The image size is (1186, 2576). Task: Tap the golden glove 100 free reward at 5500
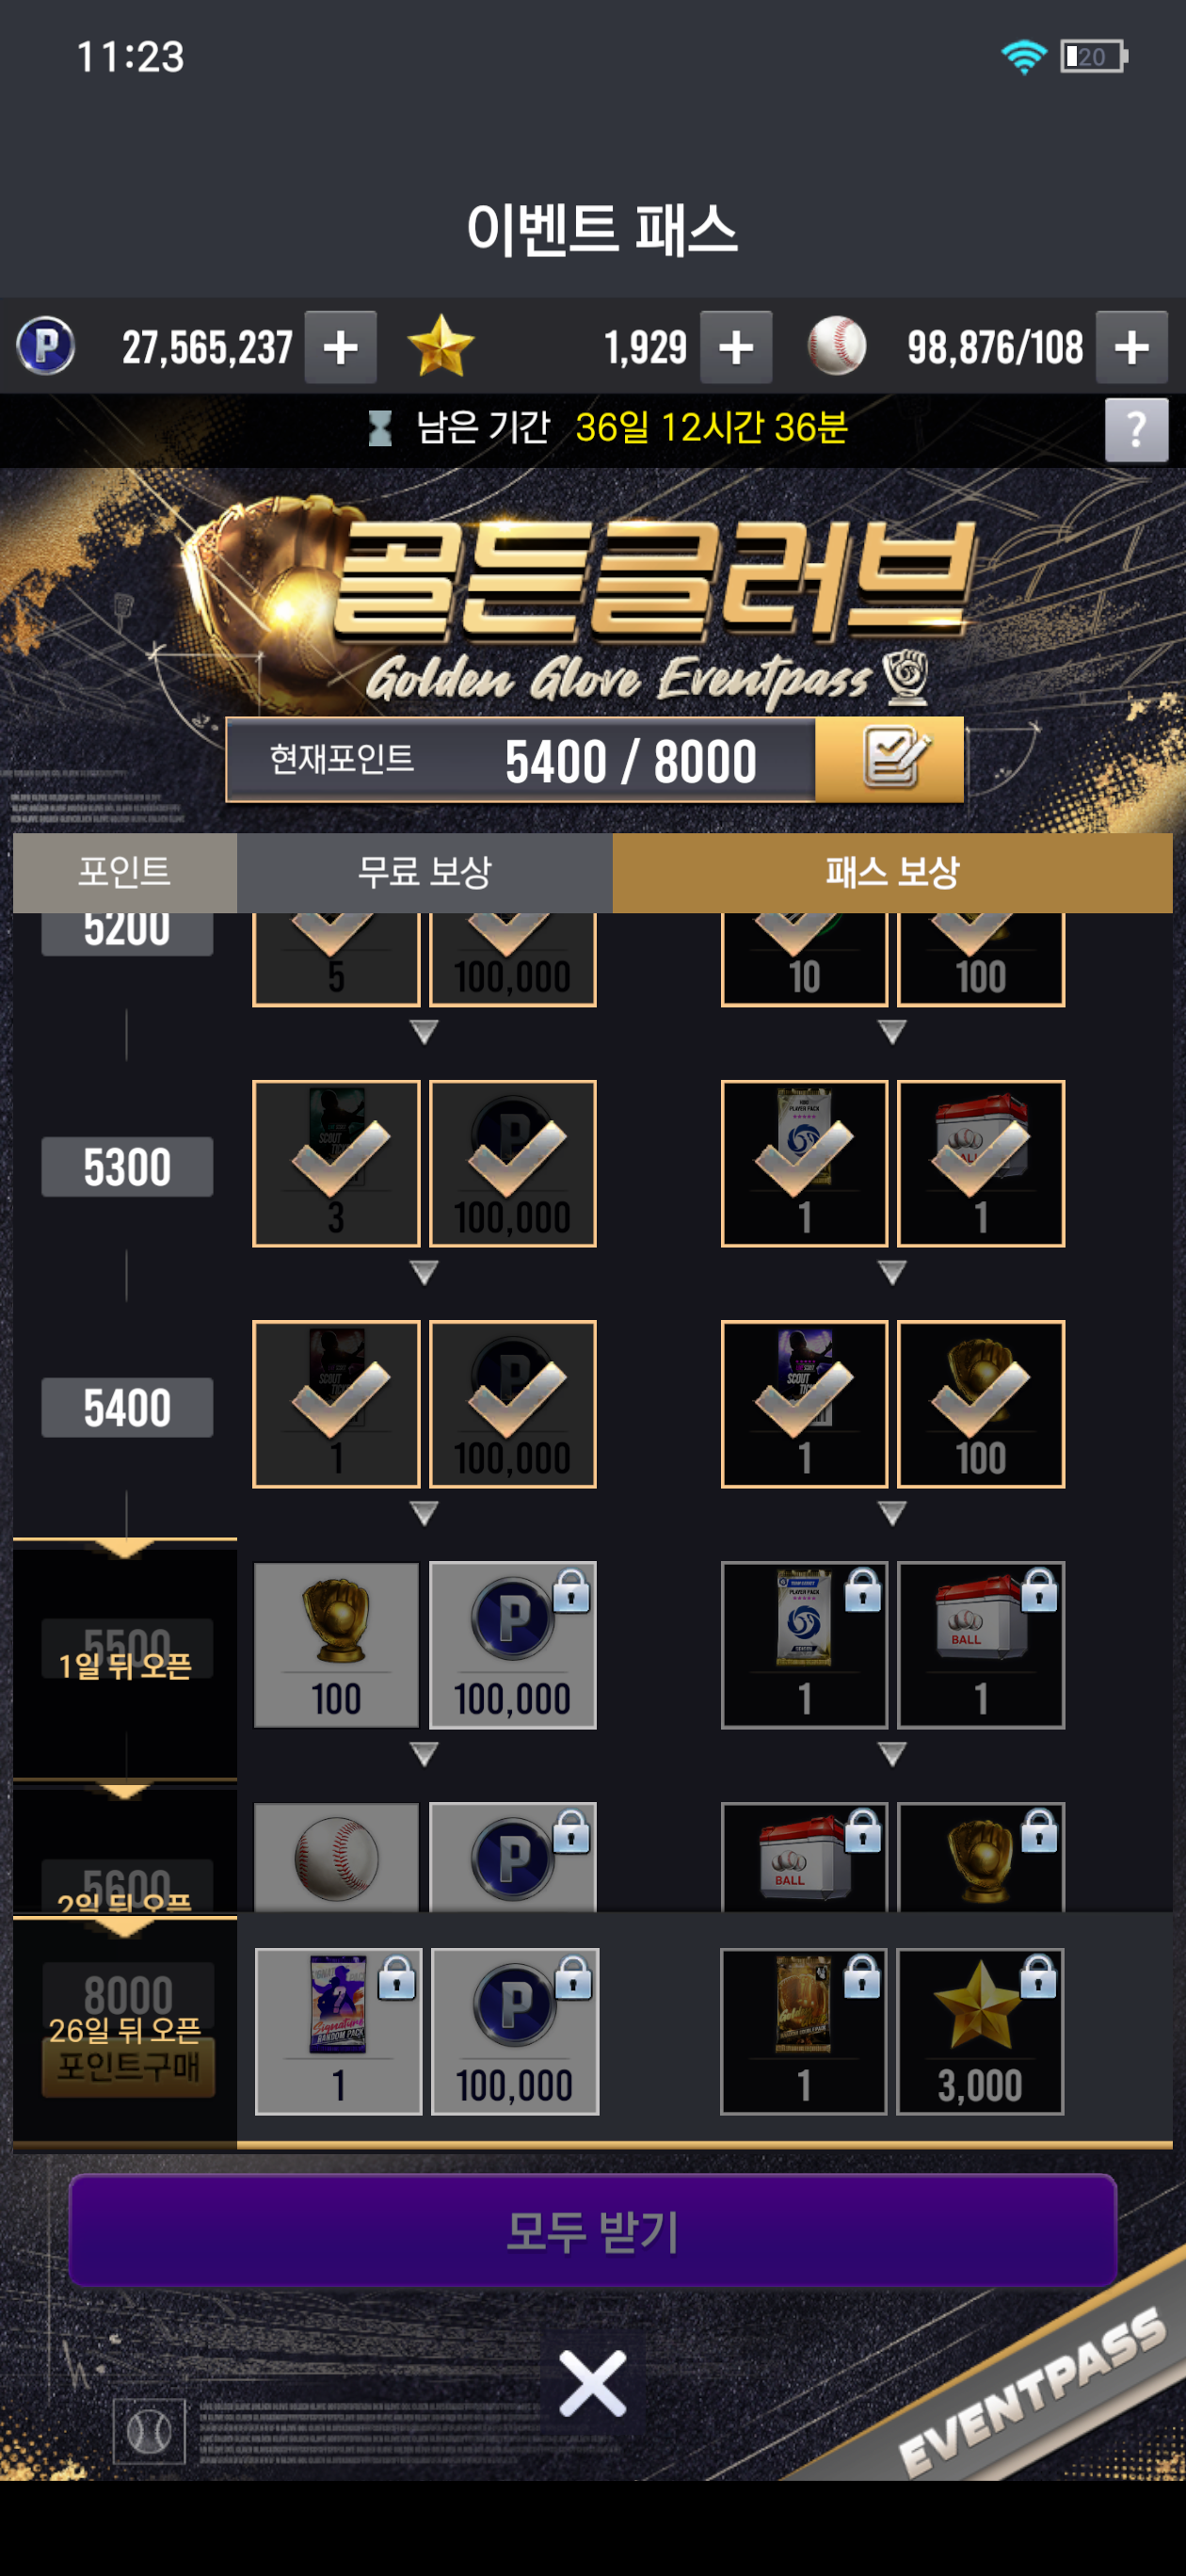[x=336, y=1645]
